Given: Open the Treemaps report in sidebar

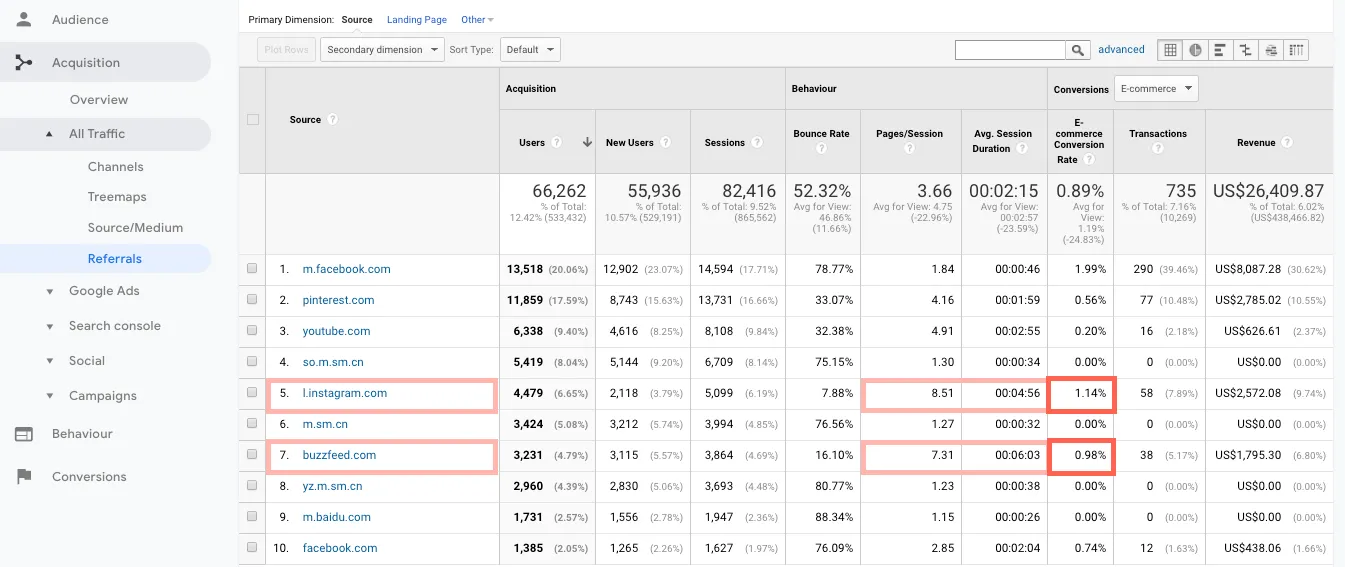Looking at the screenshot, I should point(117,197).
